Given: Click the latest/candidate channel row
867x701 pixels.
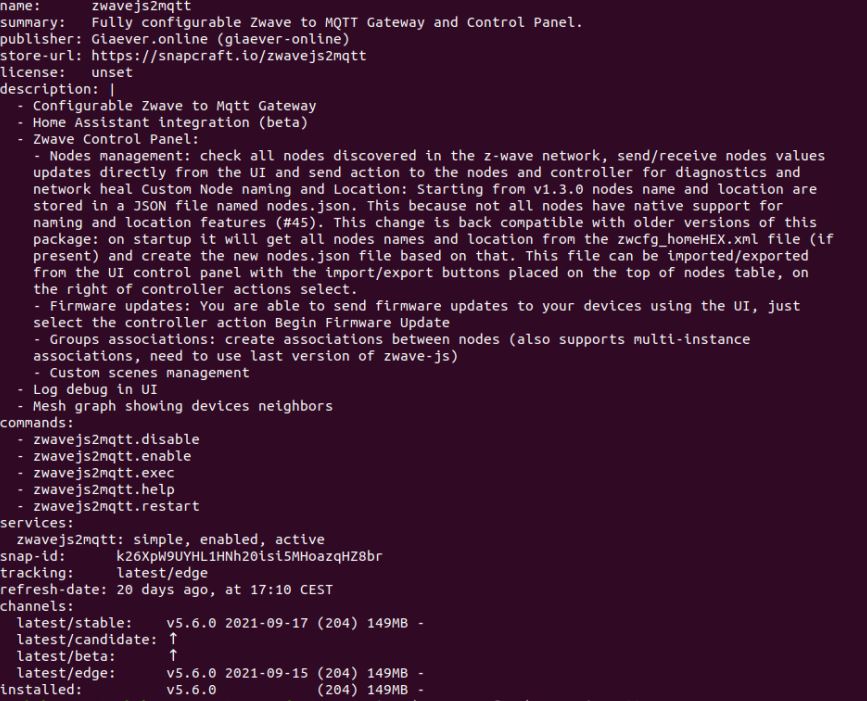Looking at the screenshot, I should [96, 640].
